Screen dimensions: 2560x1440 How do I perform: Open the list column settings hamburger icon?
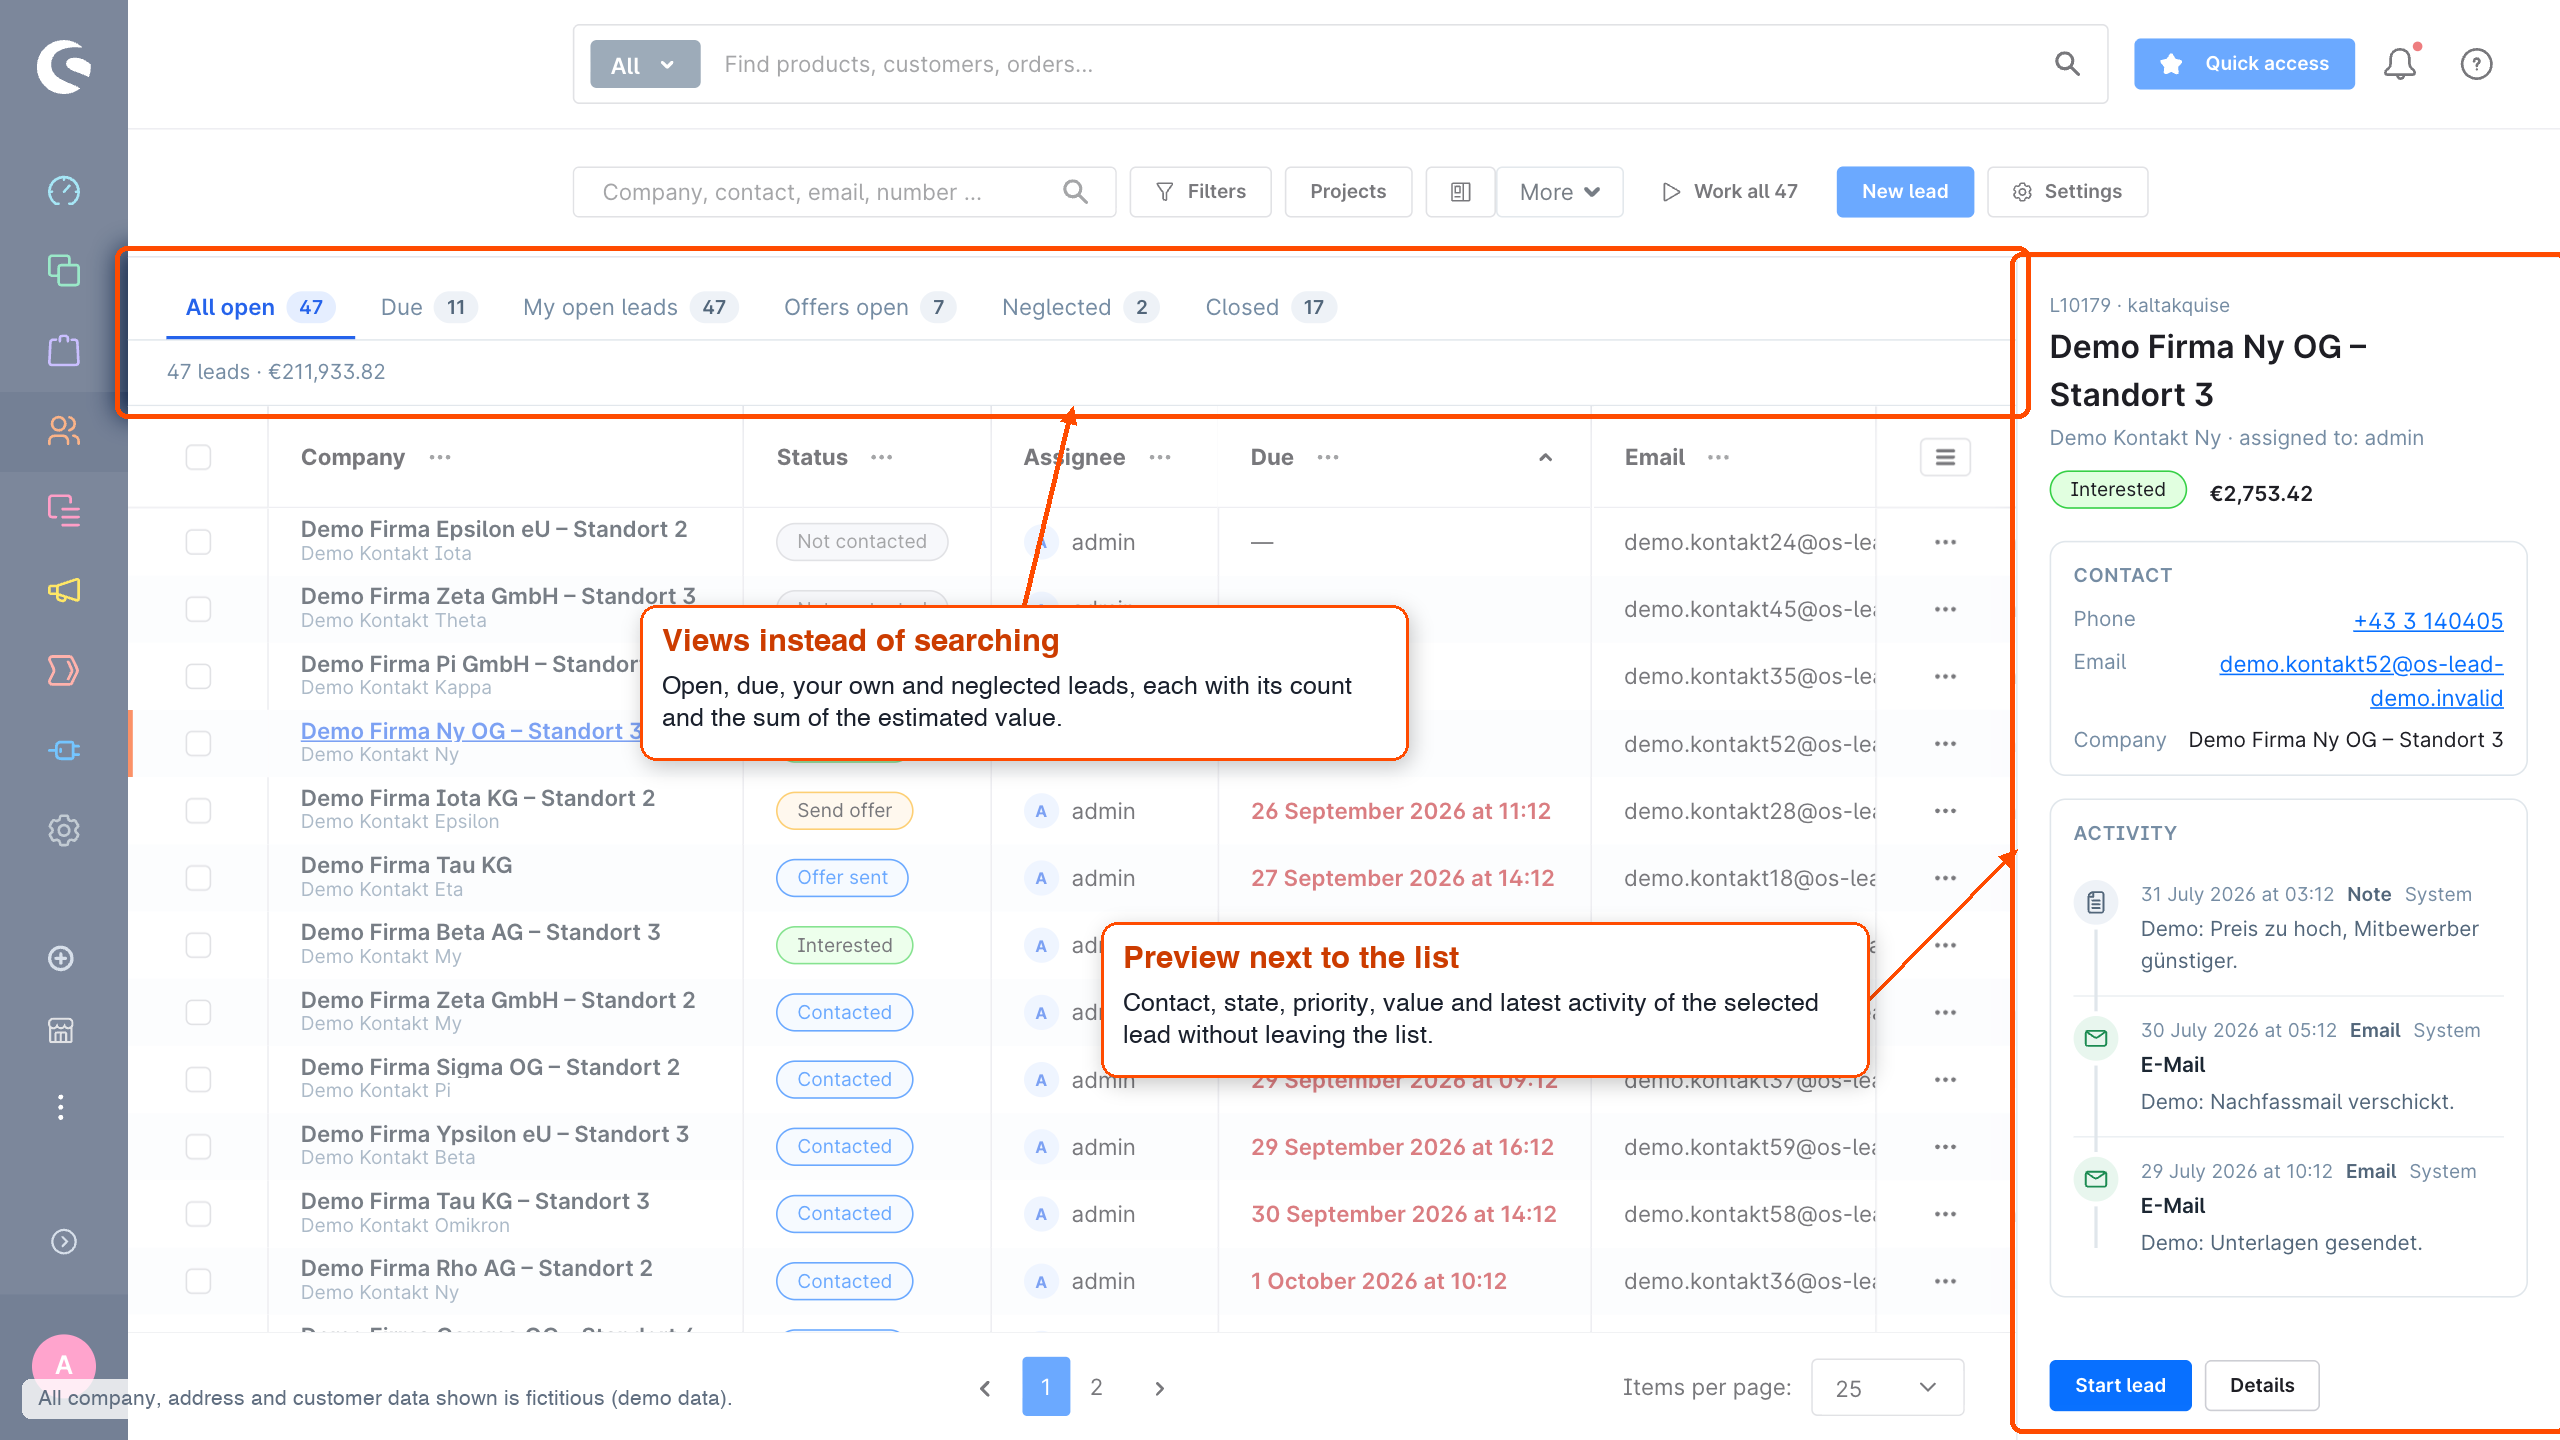pos(1945,457)
